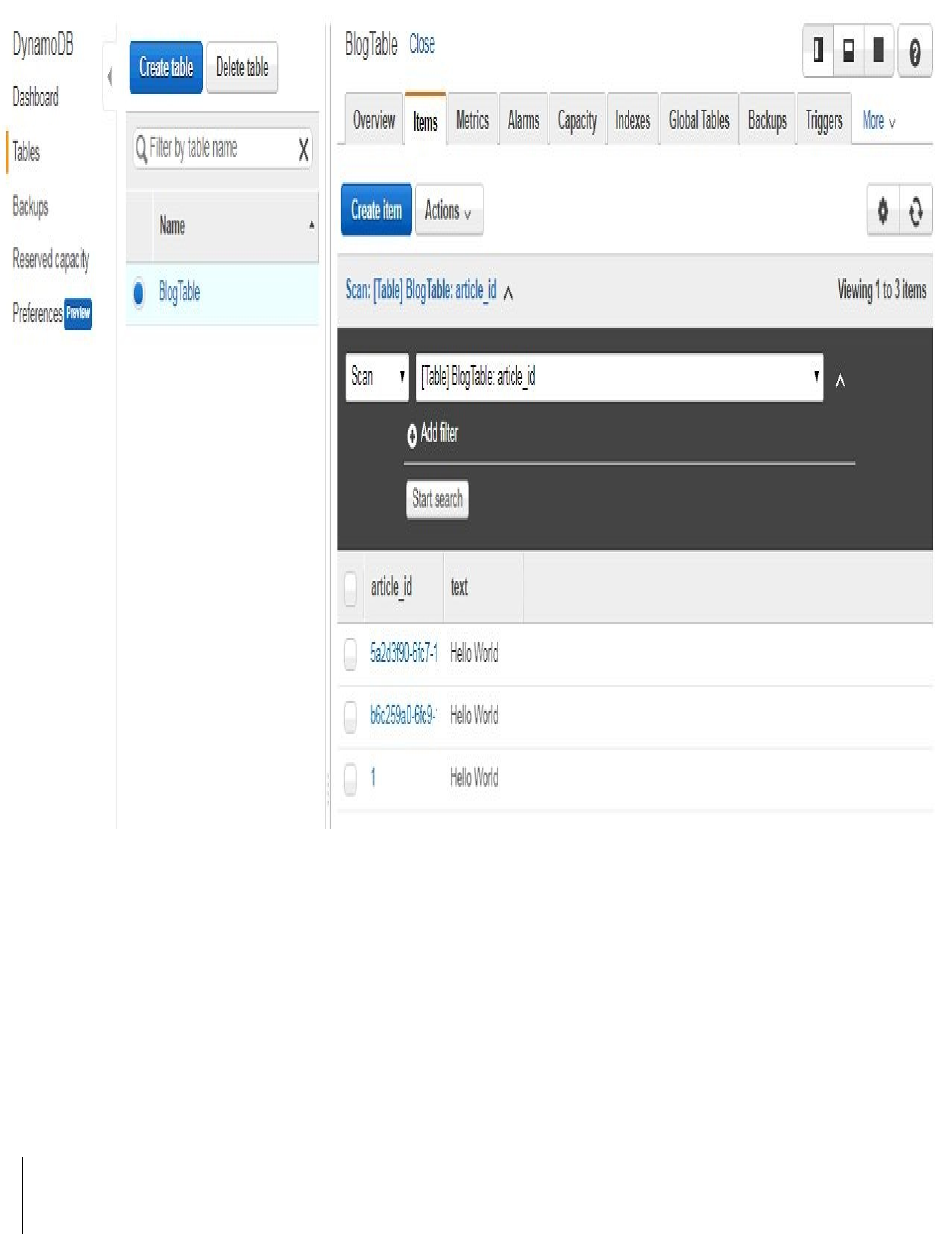Open the Indexes tab
The image size is (937, 1234).
click(x=633, y=121)
